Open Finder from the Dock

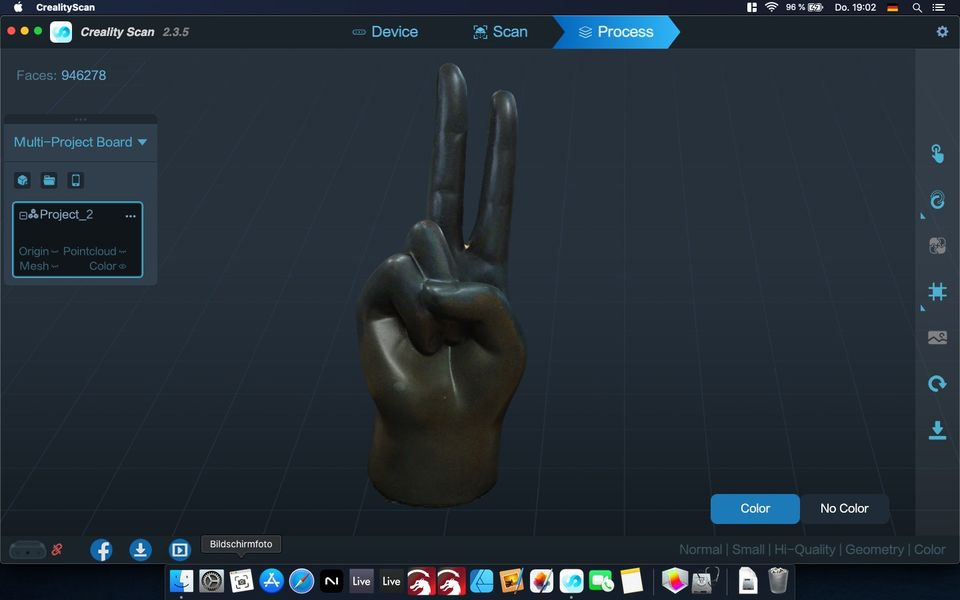pyautogui.click(x=181, y=580)
